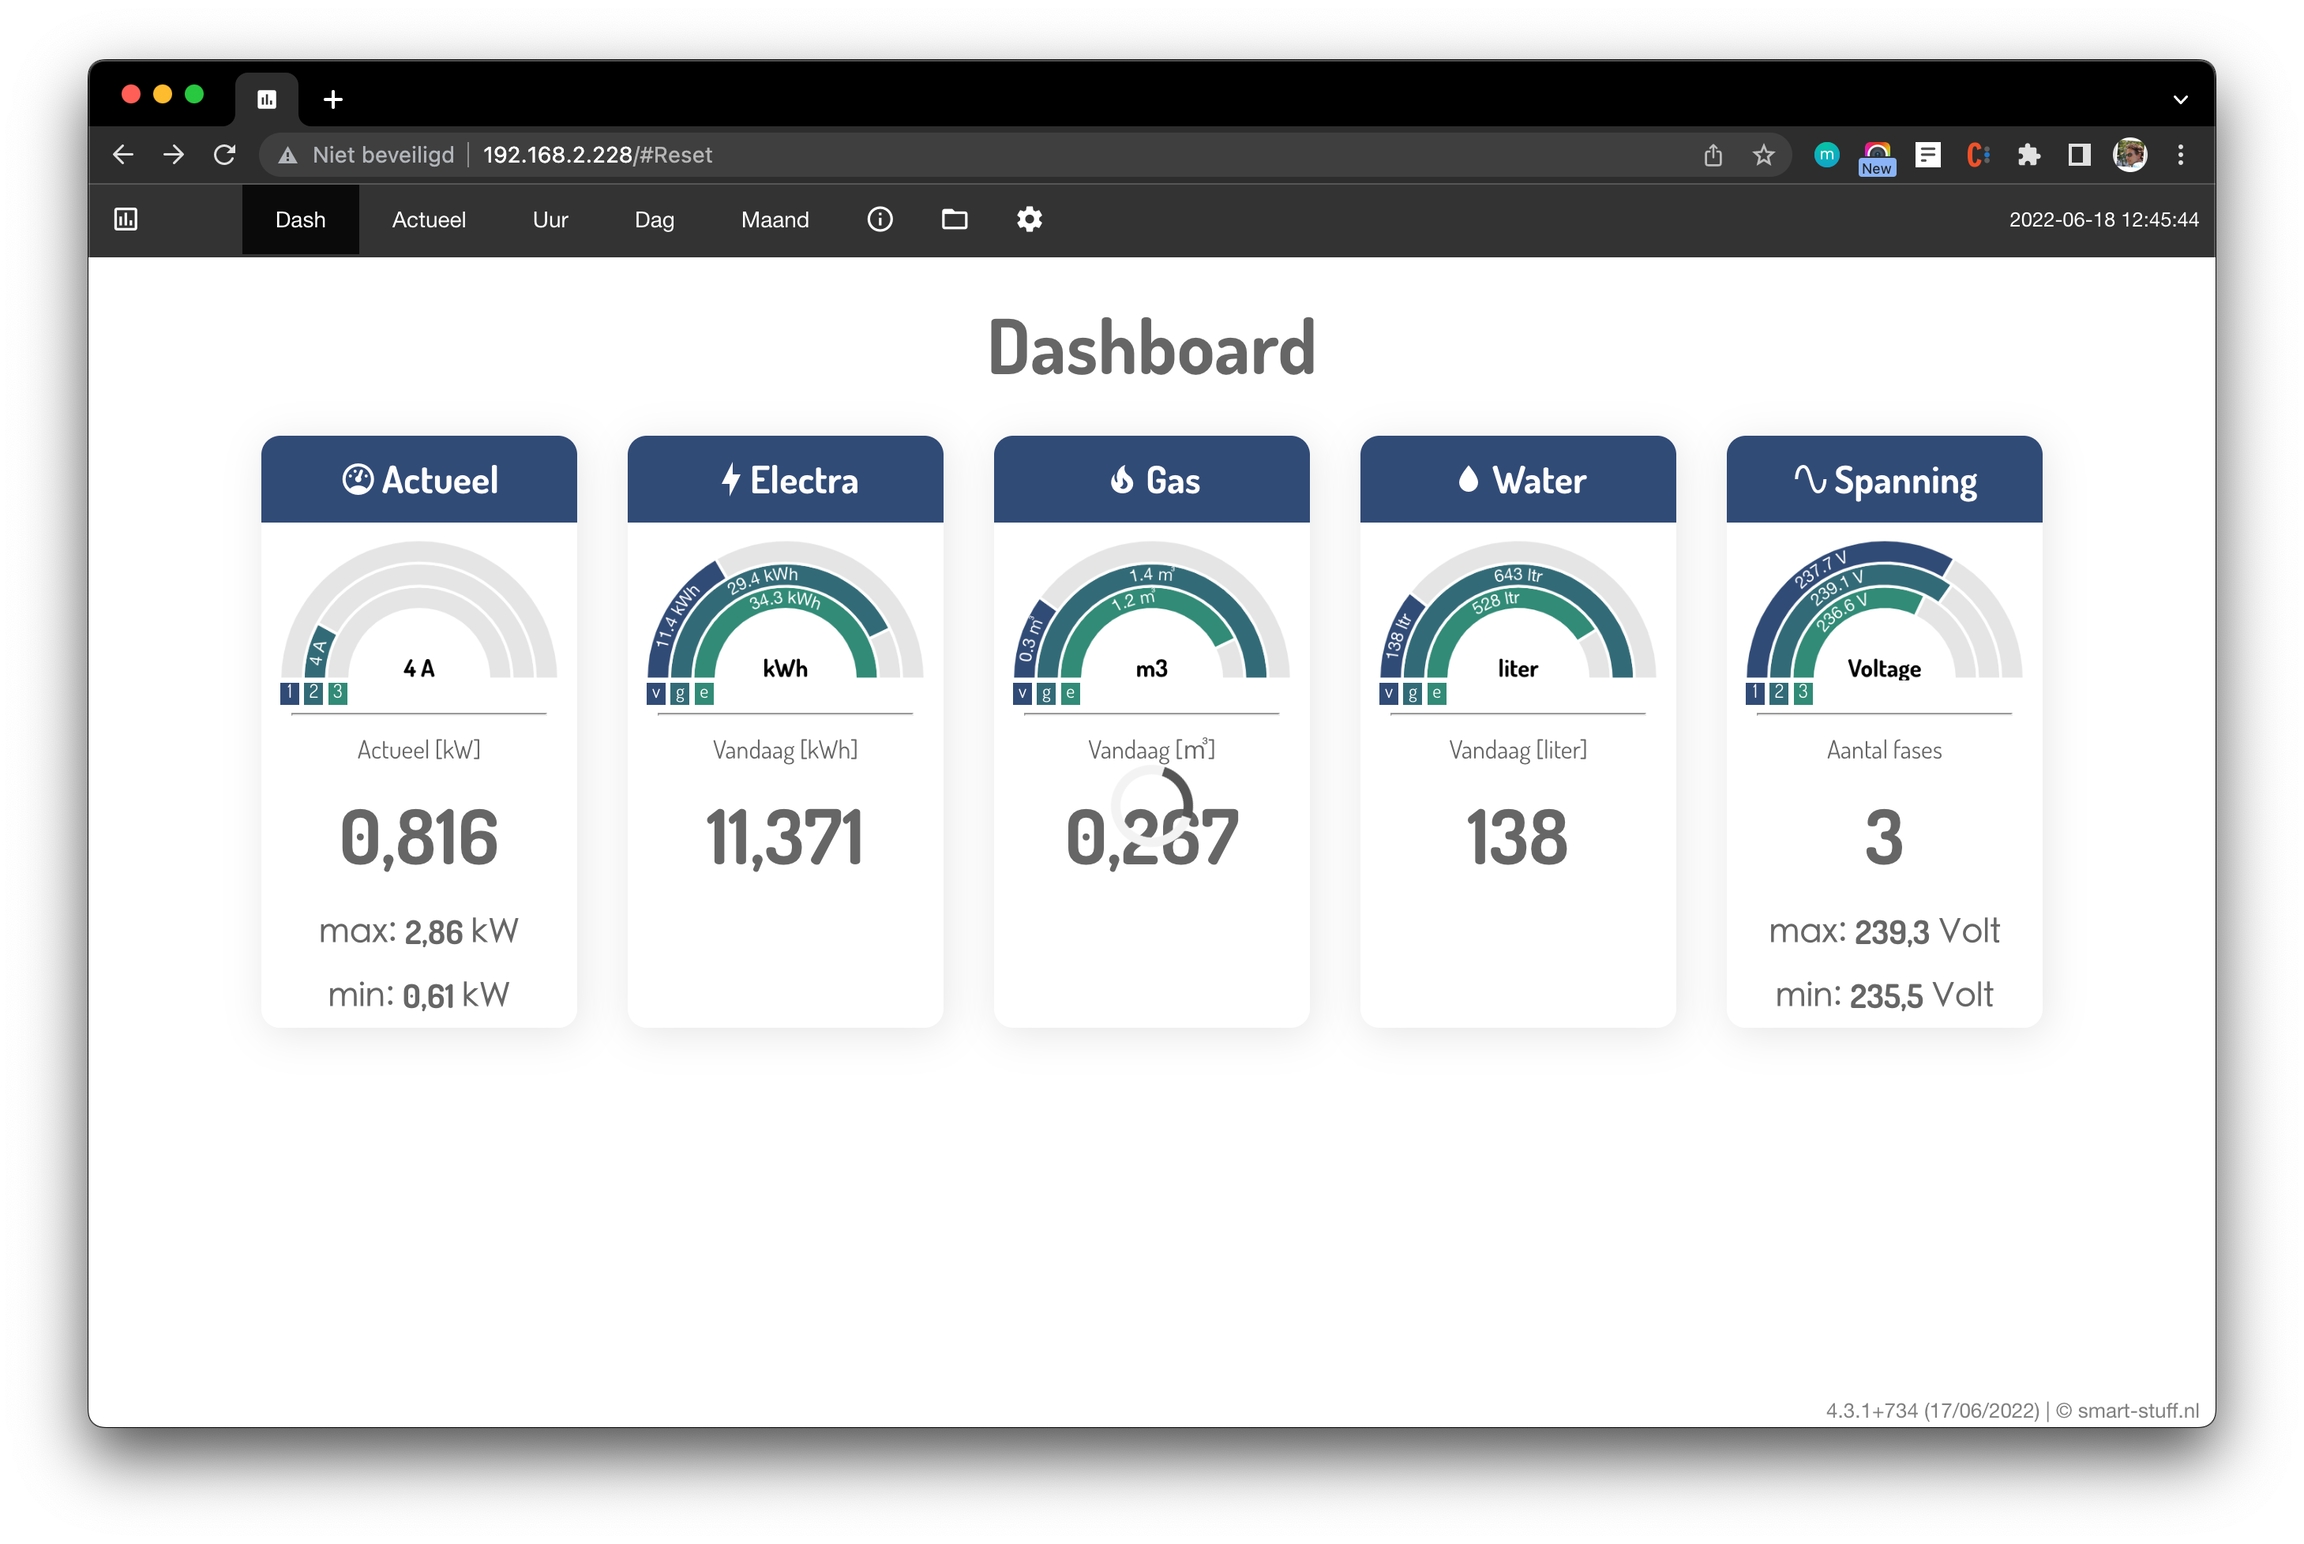Open the browser extensions puzzle icon
The height and width of the screenshot is (1544, 2304).
pos(2028,155)
